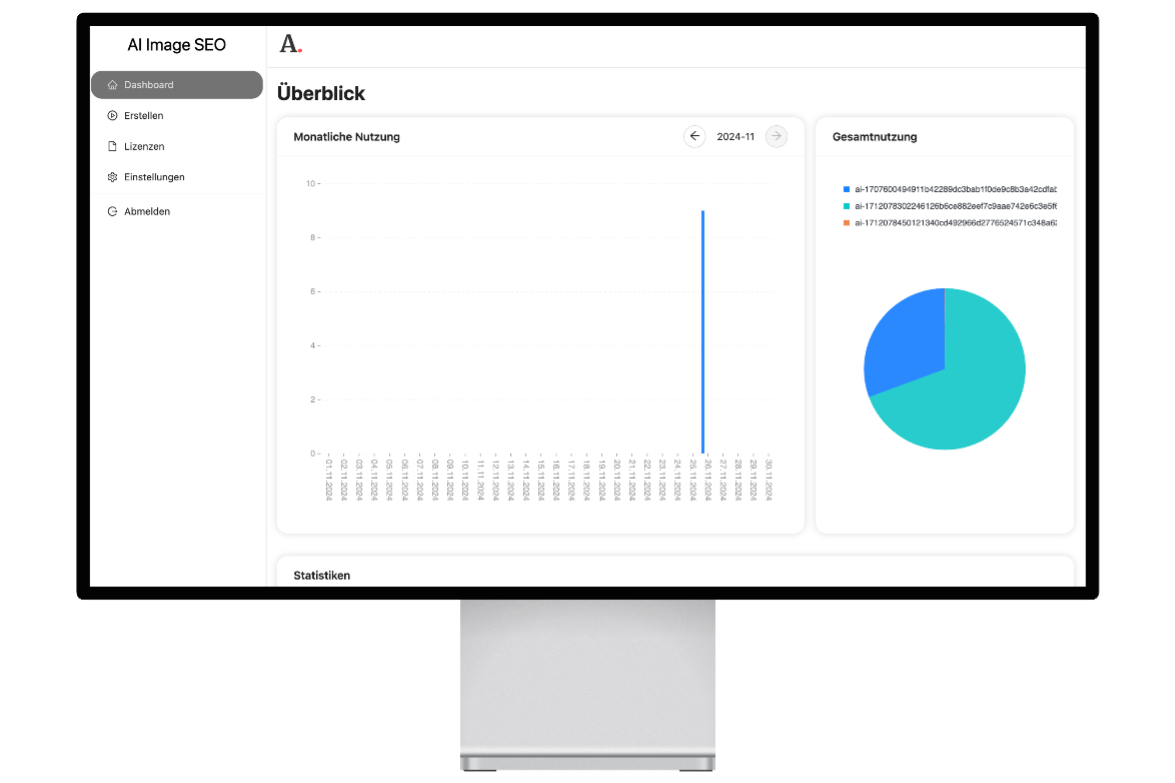Click the 'AI Image SEO' sidebar title
1175x783 pixels.
(x=177, y=45)
